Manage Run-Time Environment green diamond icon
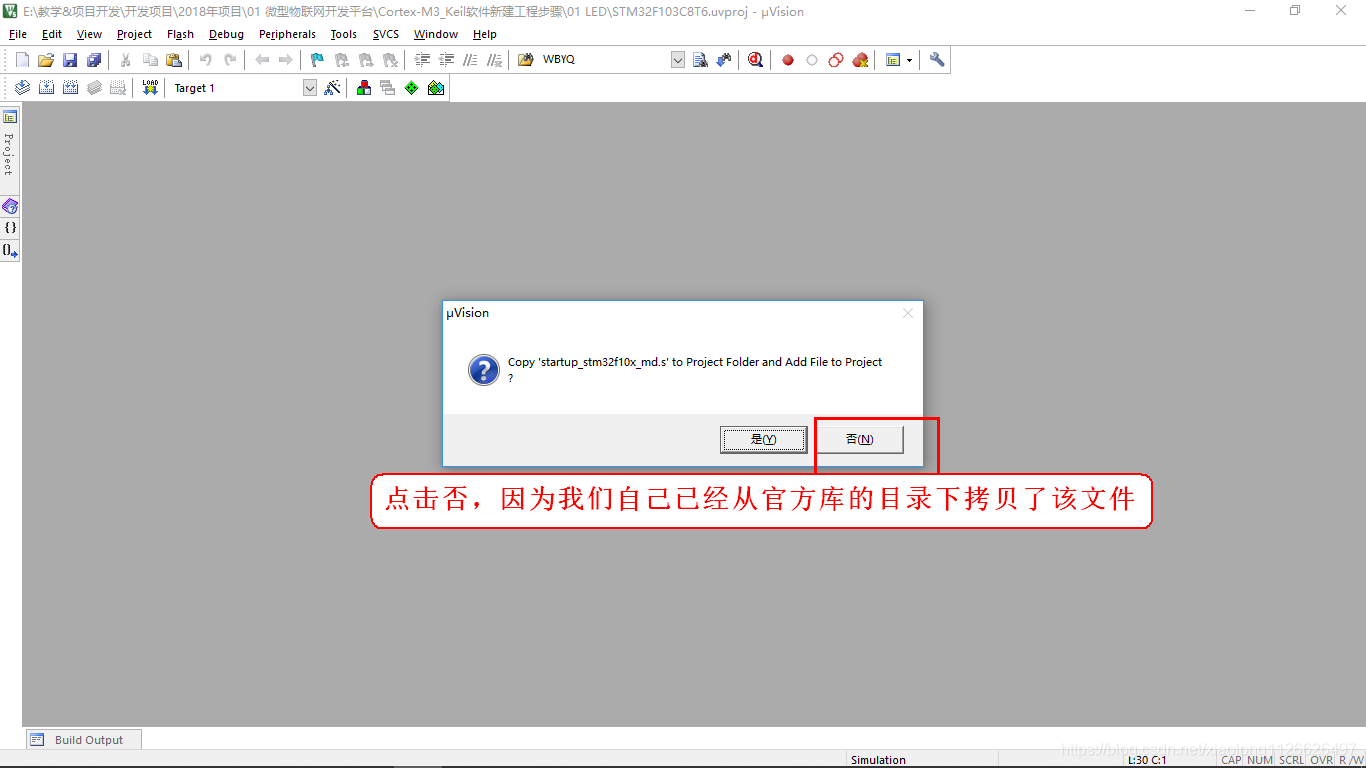 tap(412, 88)
